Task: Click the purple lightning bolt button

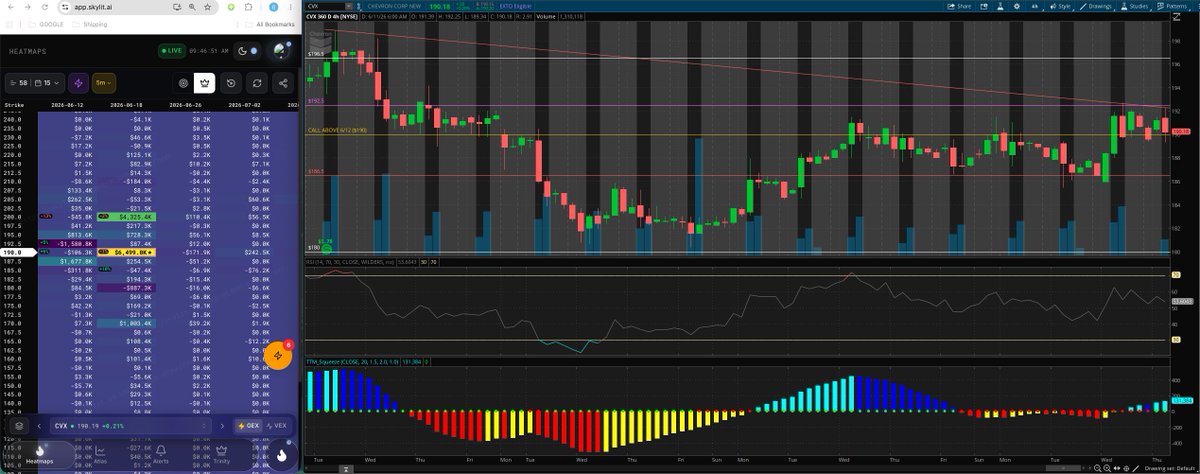Action: tap(78, 83)
